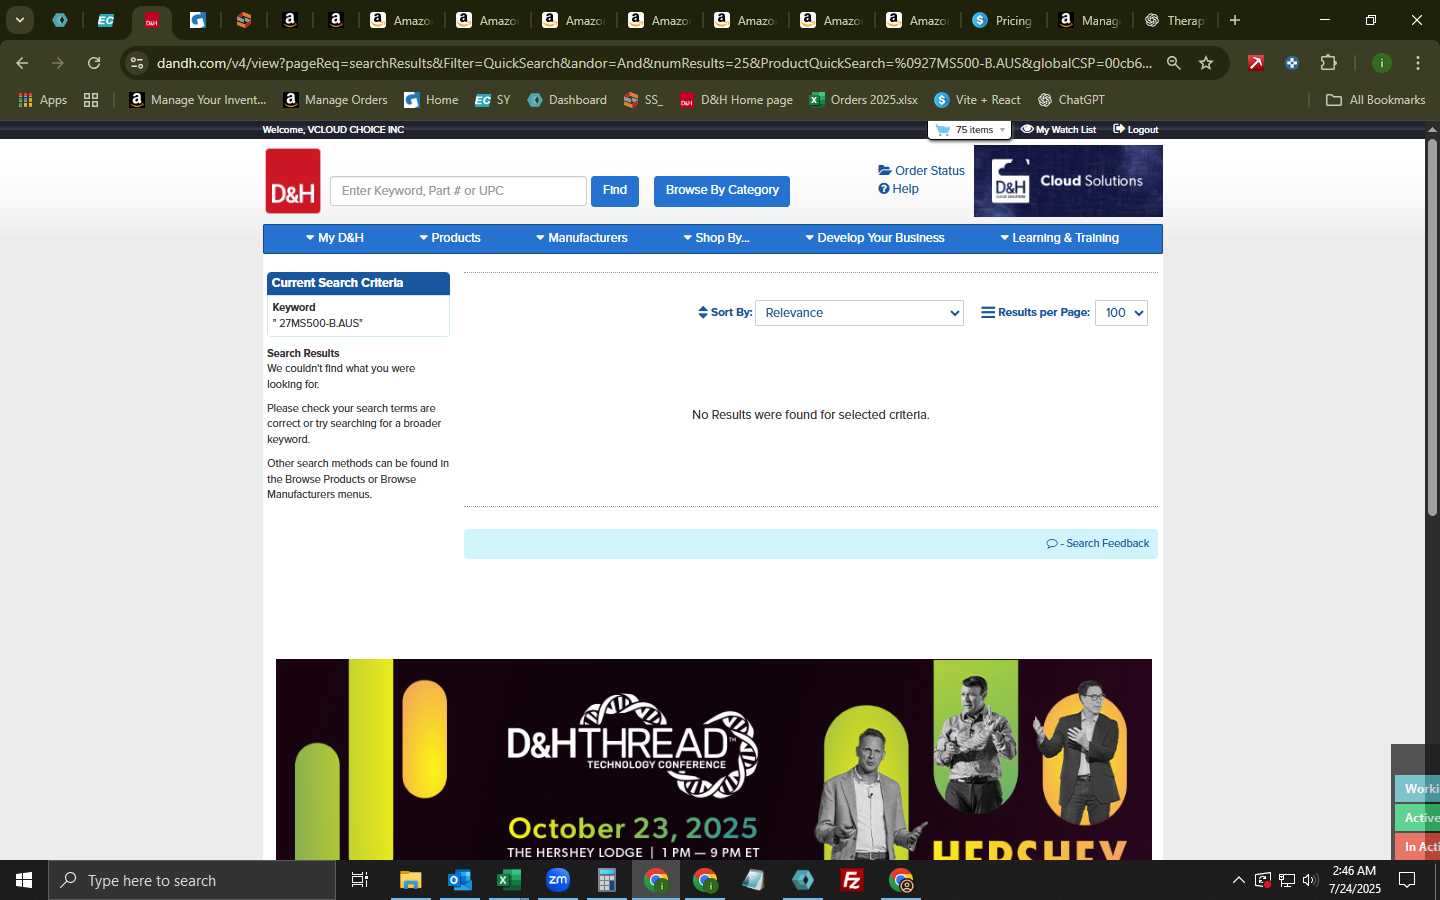This screenshot has width=1440, height=900.
Task: Open the Orders 2025.xlsx bookmark
Action: tap(864, 100)
